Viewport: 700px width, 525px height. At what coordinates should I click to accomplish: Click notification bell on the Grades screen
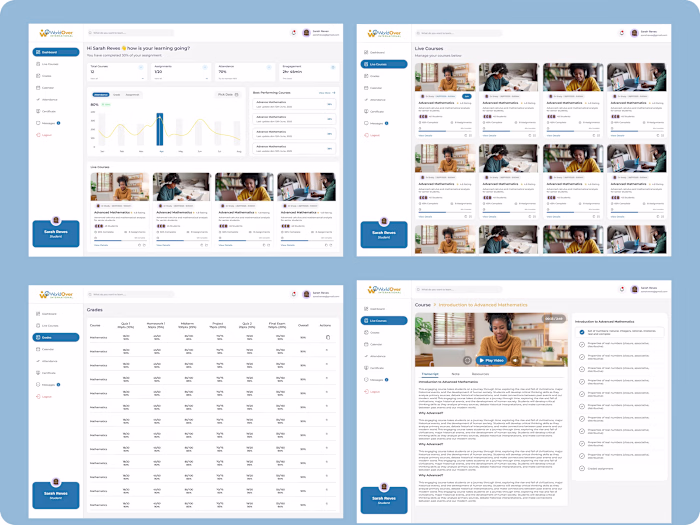pyautogui.click(x=294, y=294)
